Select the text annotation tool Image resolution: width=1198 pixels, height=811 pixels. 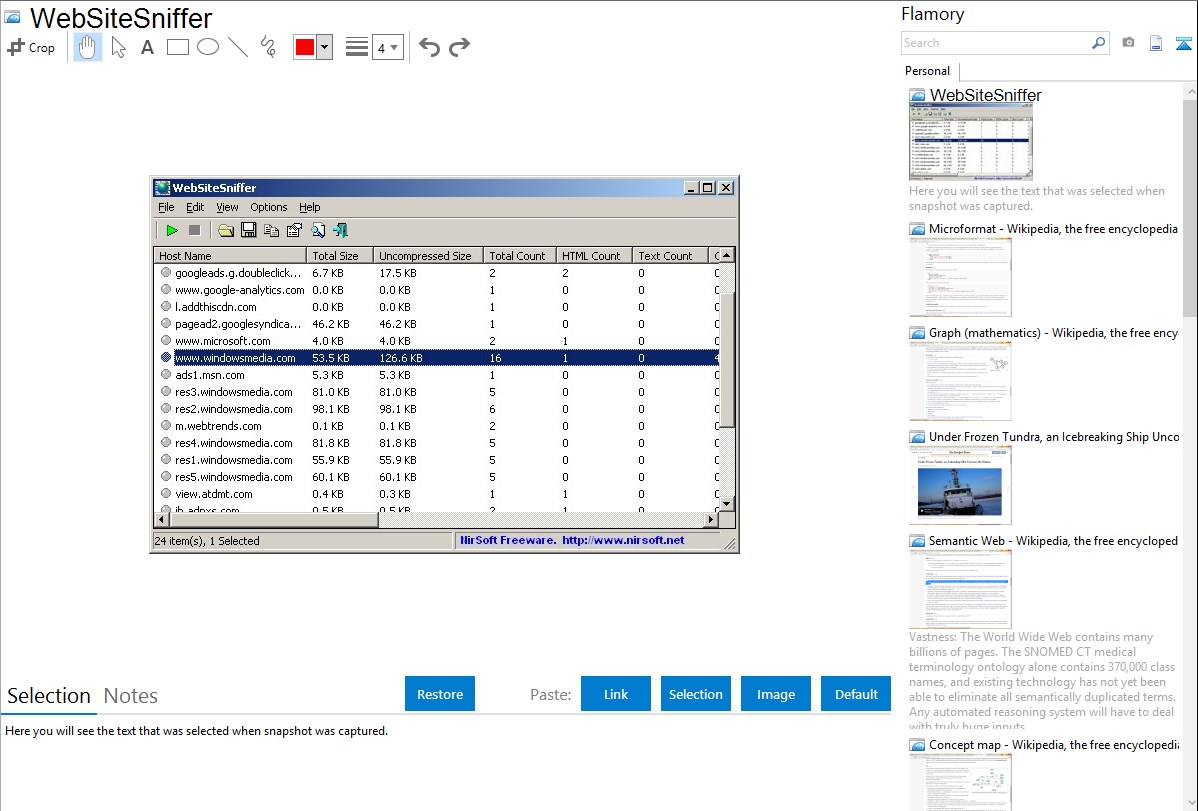click(147, 47)
